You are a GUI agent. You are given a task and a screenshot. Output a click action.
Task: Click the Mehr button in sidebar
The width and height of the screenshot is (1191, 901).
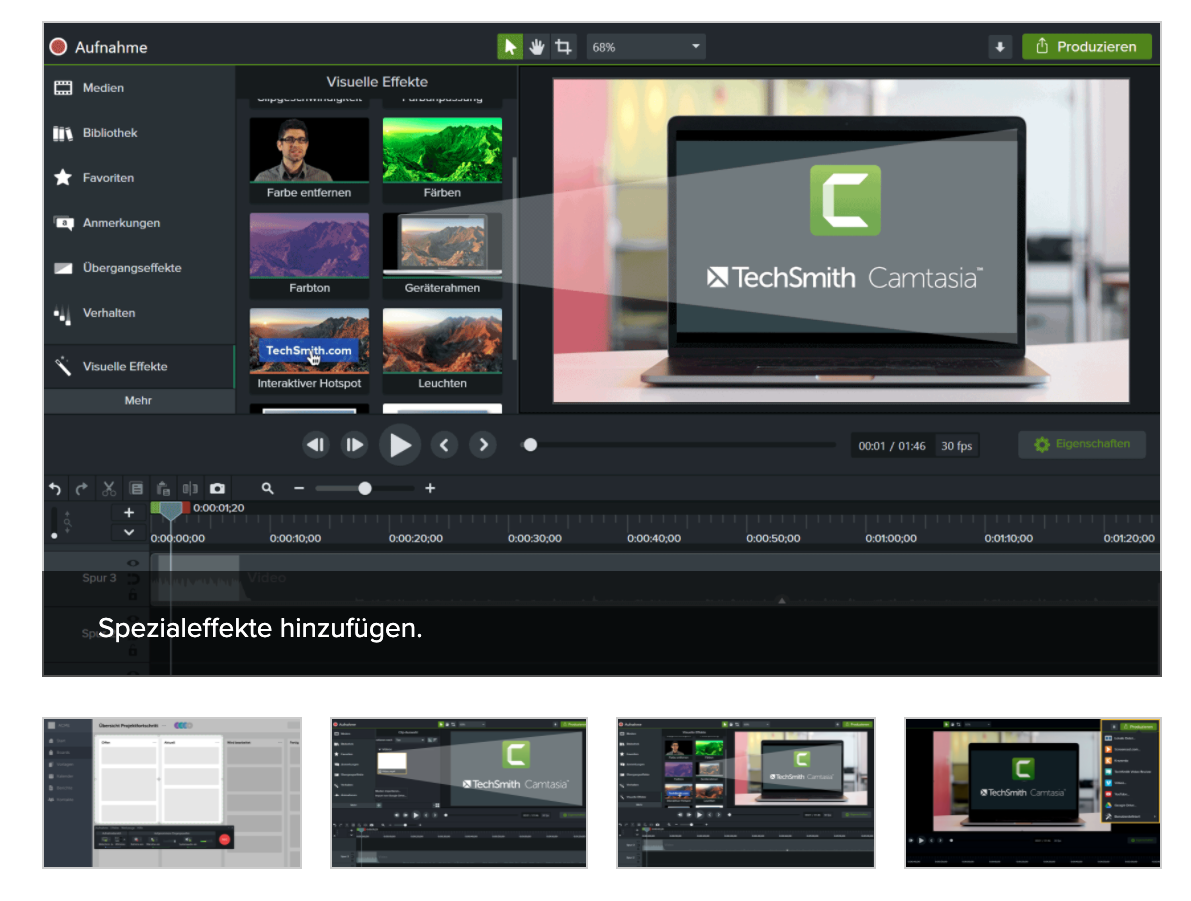[139, 400]
